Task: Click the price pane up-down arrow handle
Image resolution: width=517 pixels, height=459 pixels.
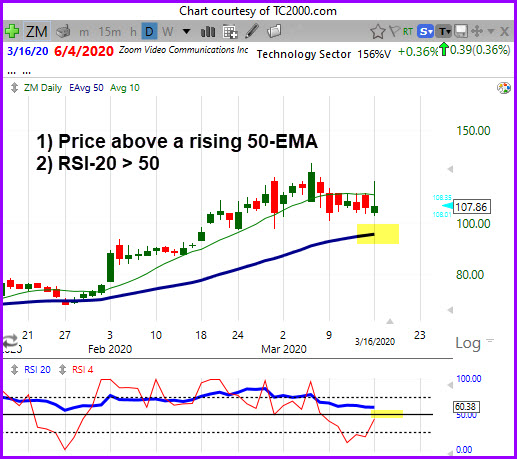Action: 14,88
